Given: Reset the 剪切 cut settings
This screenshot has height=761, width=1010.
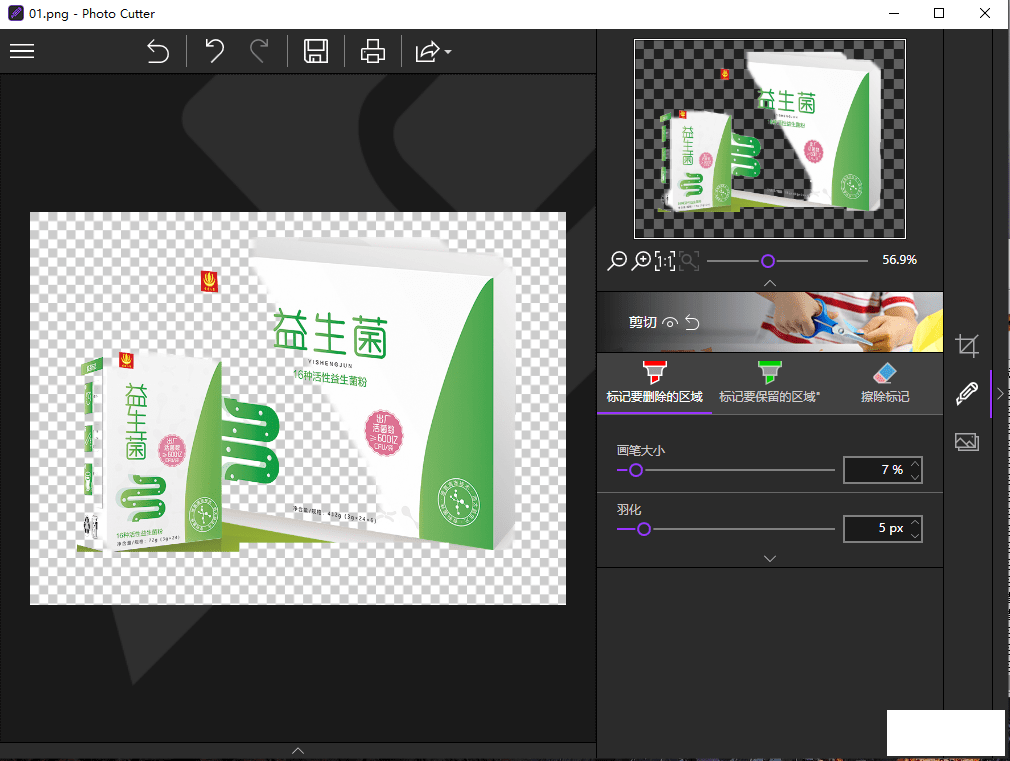Looking at the screenshot, I should pyautogui.click(x=692, y=322).
